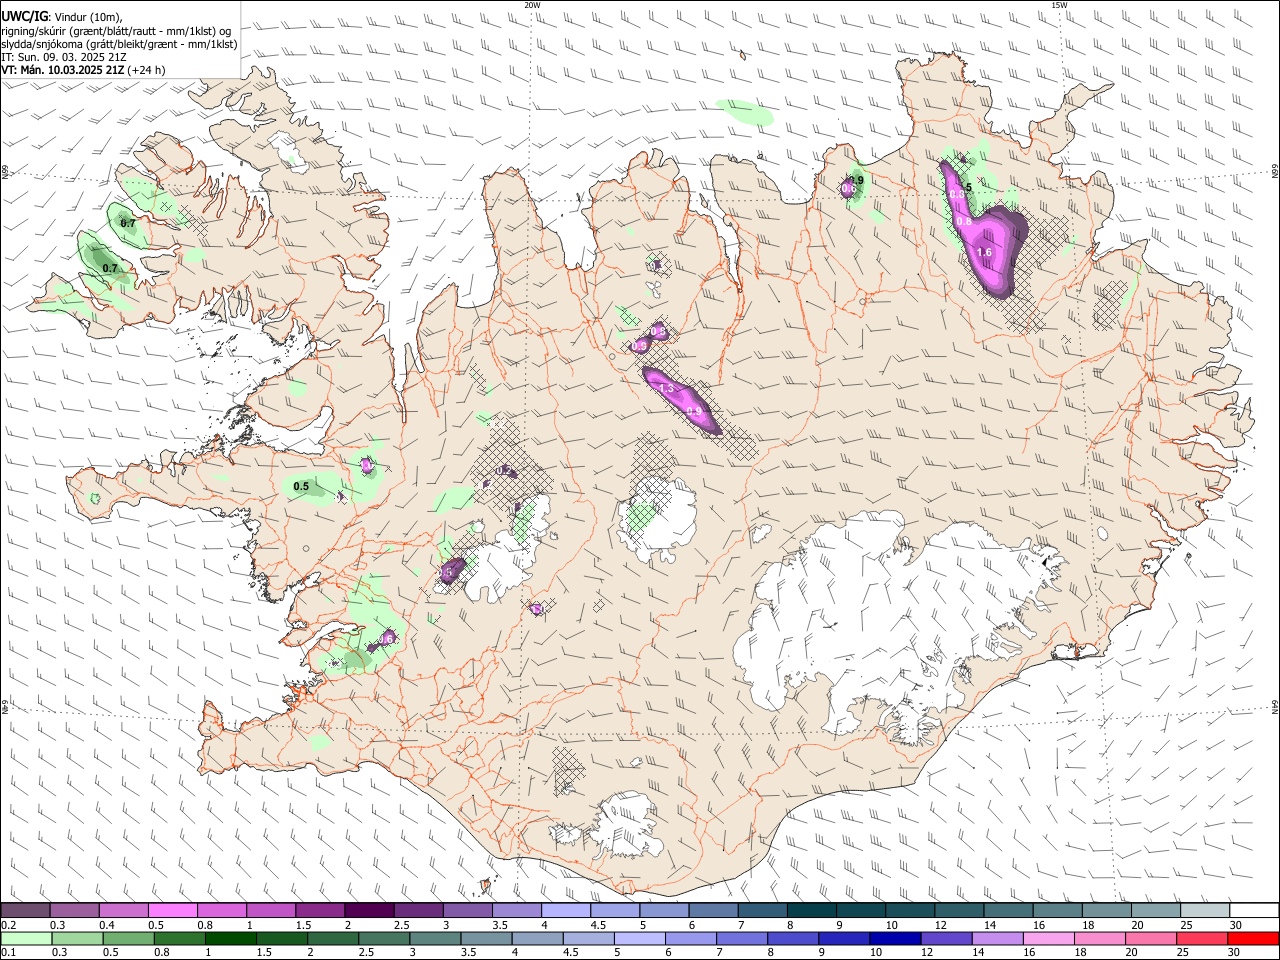The height and width of the screenshot is (960, 1280).
Task: Click the elongated purple snow band in central Iceland
Action: coord(682,399)
